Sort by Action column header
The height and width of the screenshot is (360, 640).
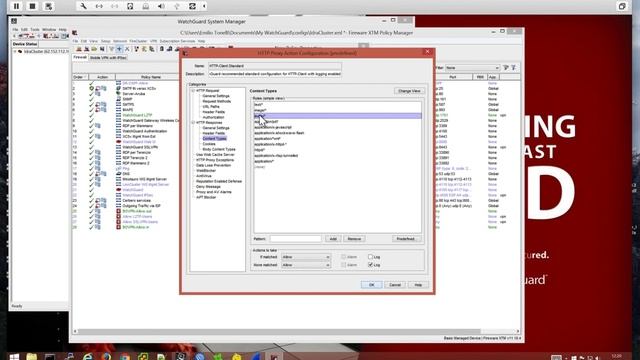102,77
